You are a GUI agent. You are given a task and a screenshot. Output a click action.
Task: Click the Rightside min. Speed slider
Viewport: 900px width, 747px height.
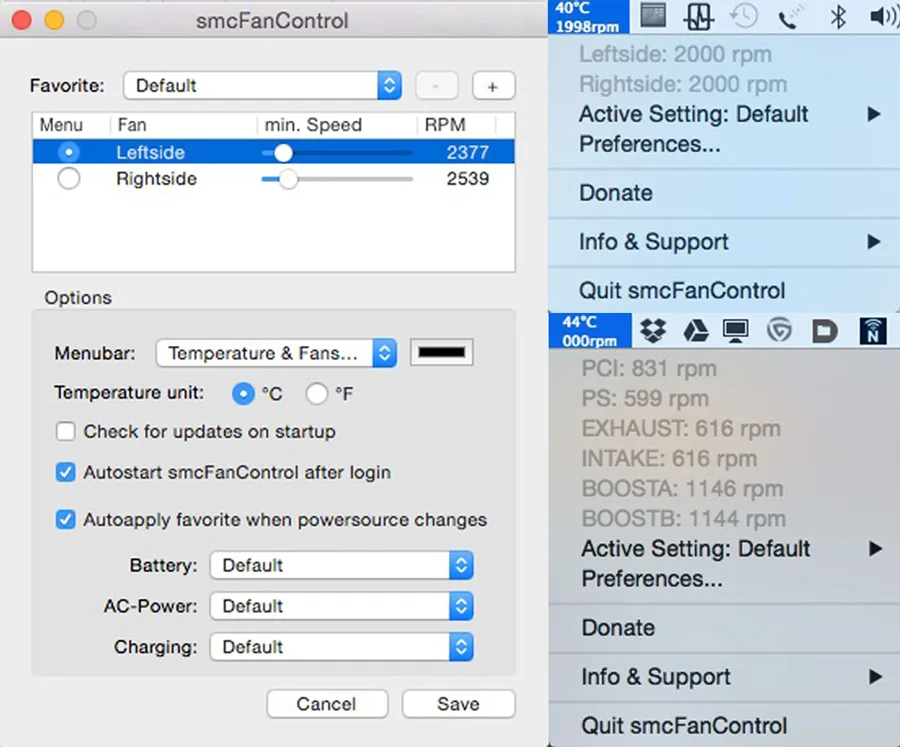click(x=337, y=179)
